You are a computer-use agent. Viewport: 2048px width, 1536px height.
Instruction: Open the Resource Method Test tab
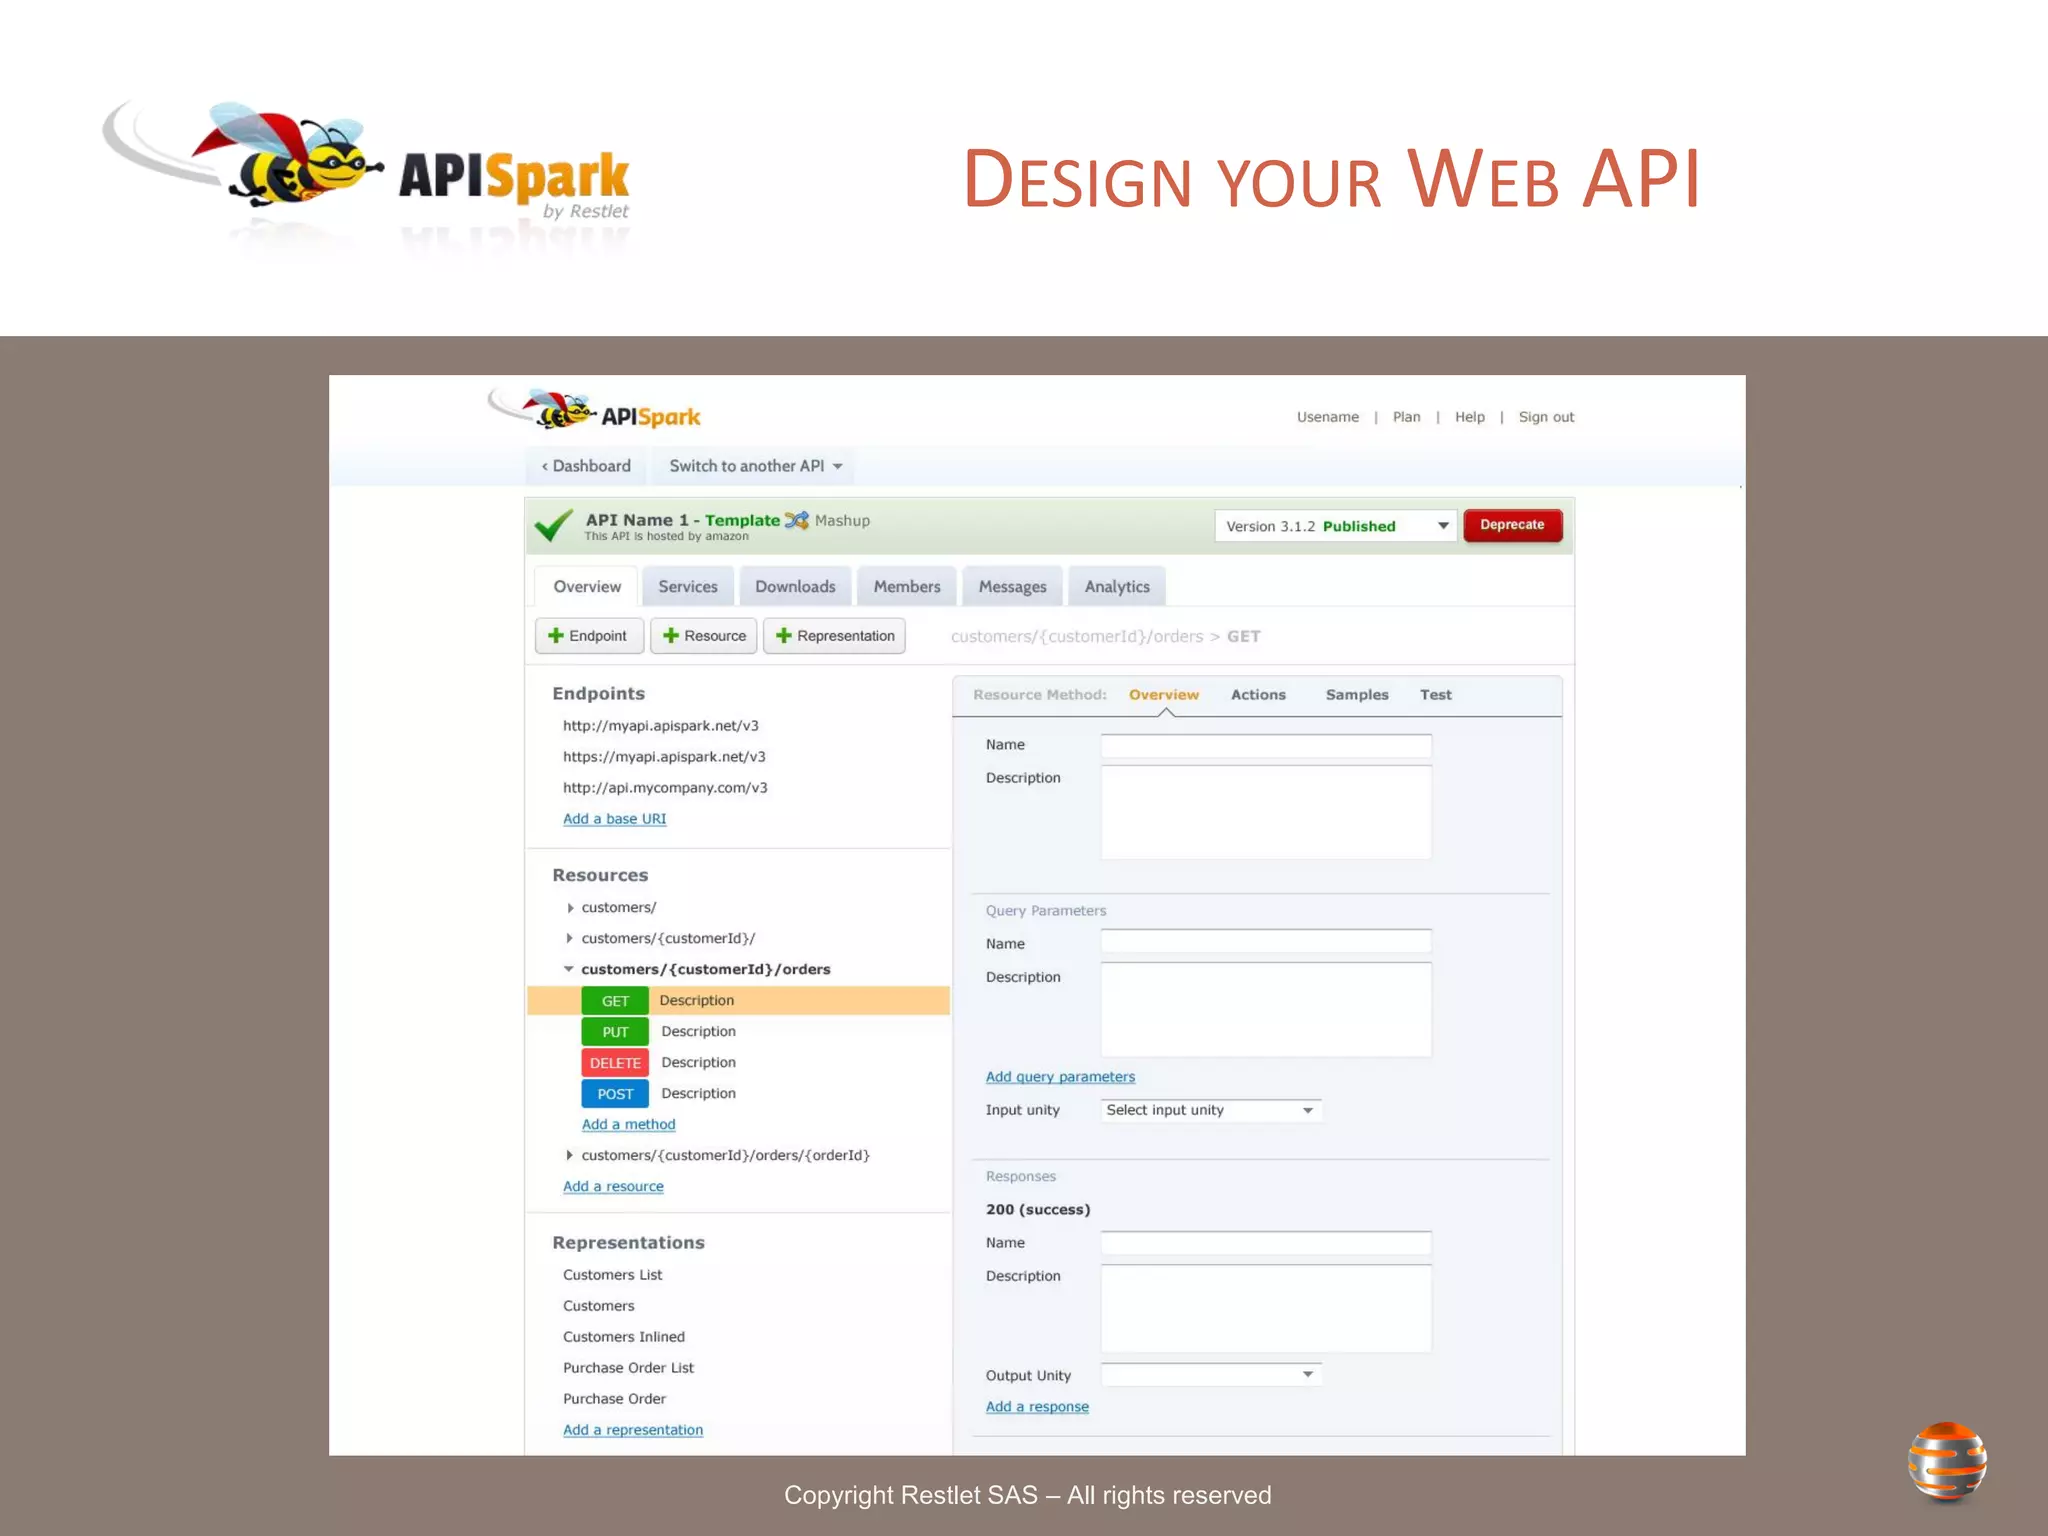click(x=1436, y=695)
